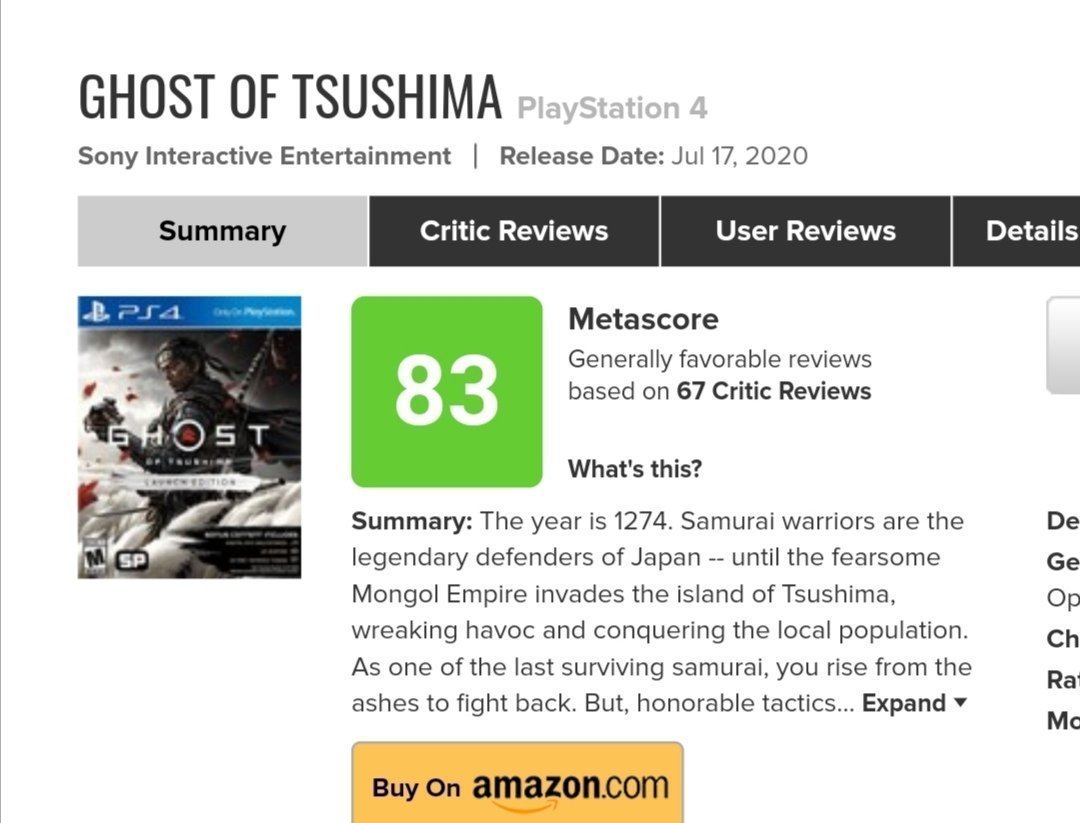The height and width of the screenshot is (823, 1080).
Task: Click the Metascore heading label
Action: pyautogui.click(x=643, y=320)
